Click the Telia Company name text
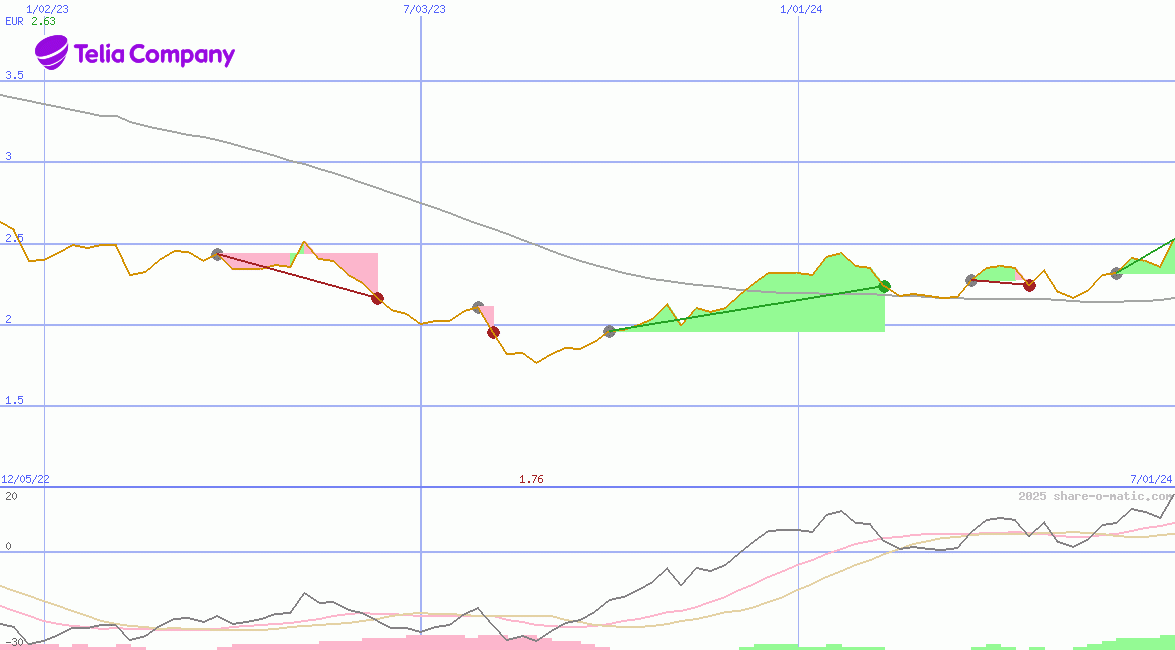This screenshot has height=650, width=1175. [x=154, y=54]
